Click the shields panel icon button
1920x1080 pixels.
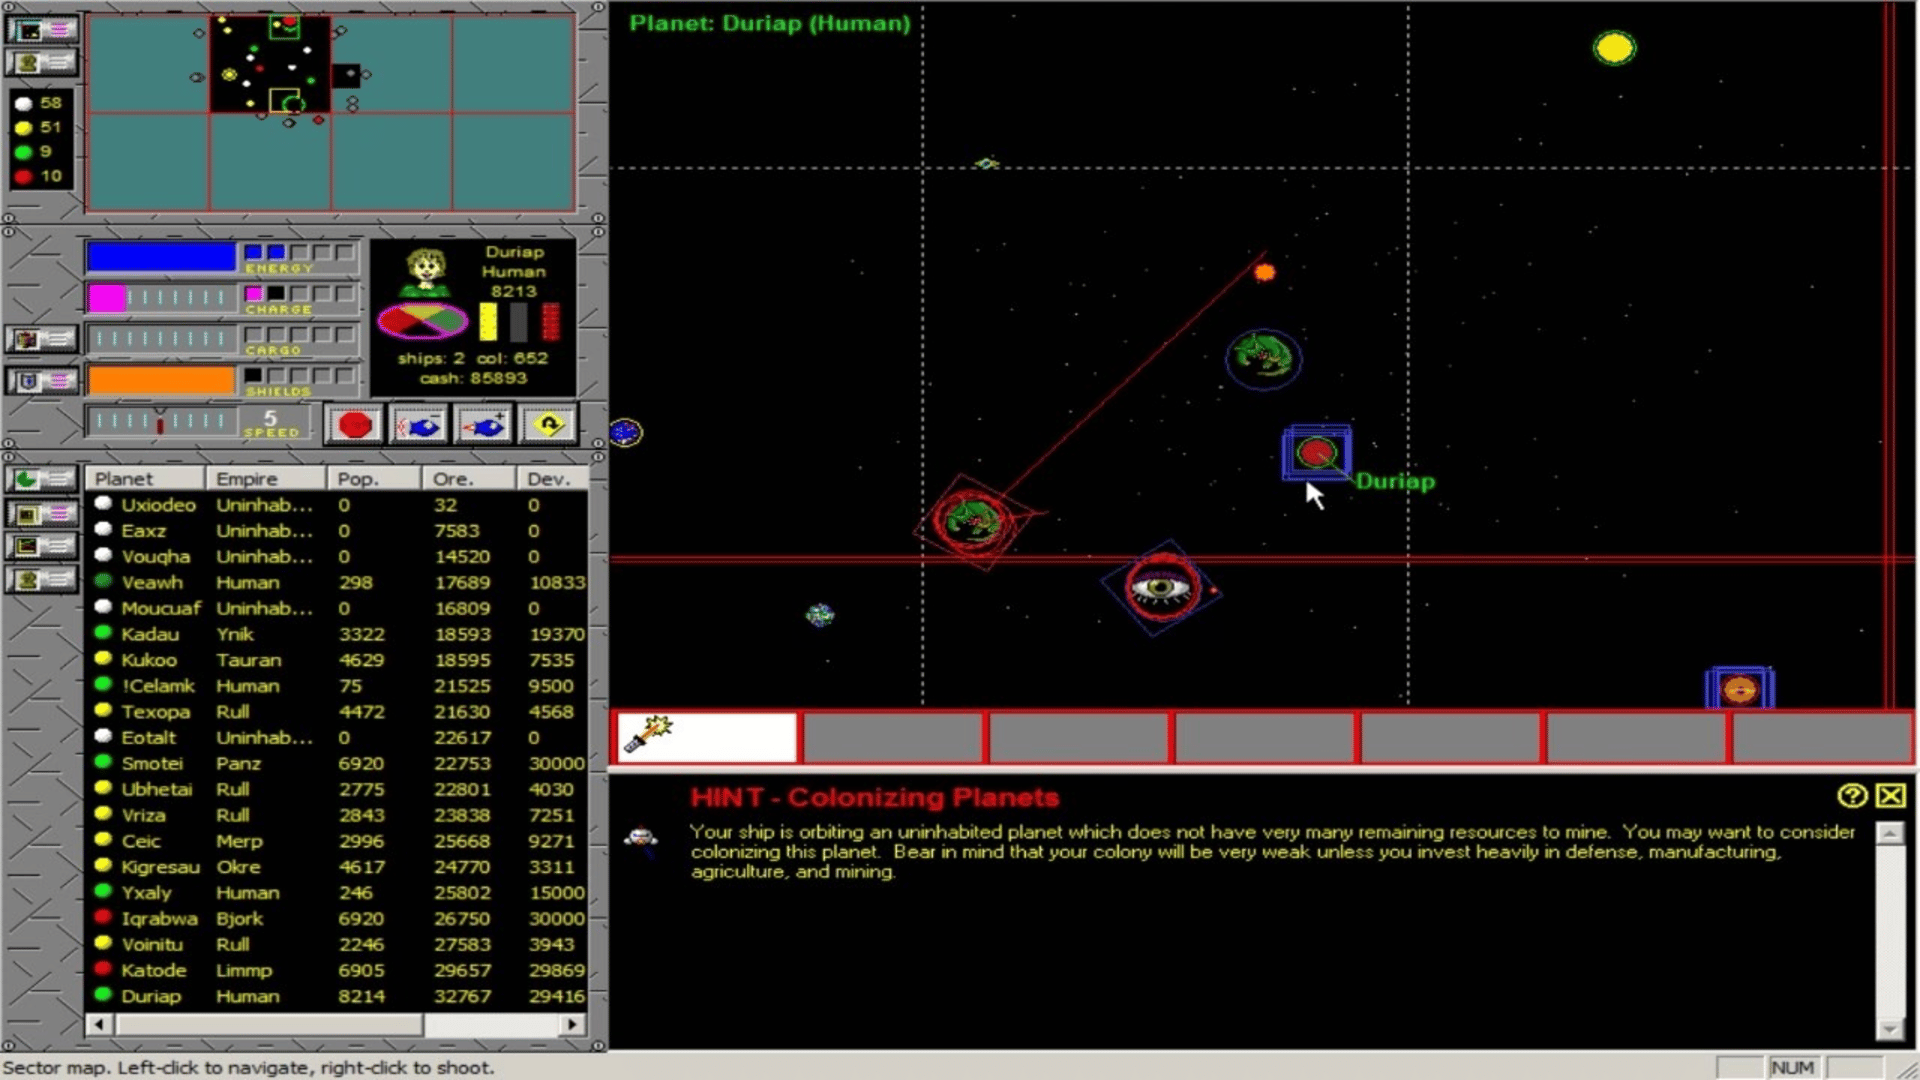coord(41,381)
